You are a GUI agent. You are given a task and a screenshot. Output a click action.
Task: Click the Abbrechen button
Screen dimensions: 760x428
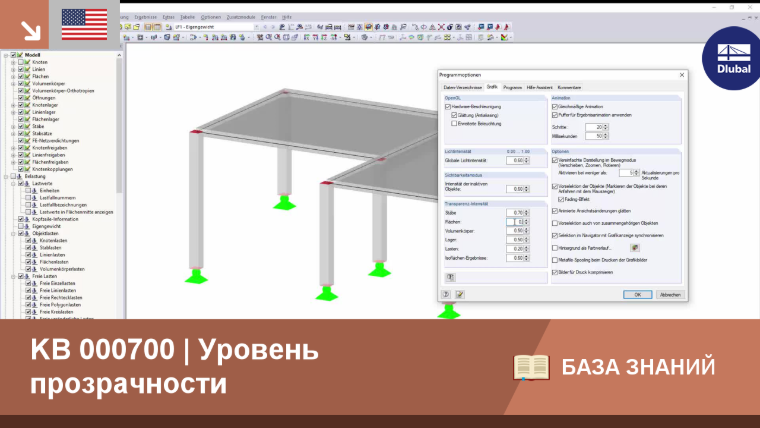pos(670,295)
